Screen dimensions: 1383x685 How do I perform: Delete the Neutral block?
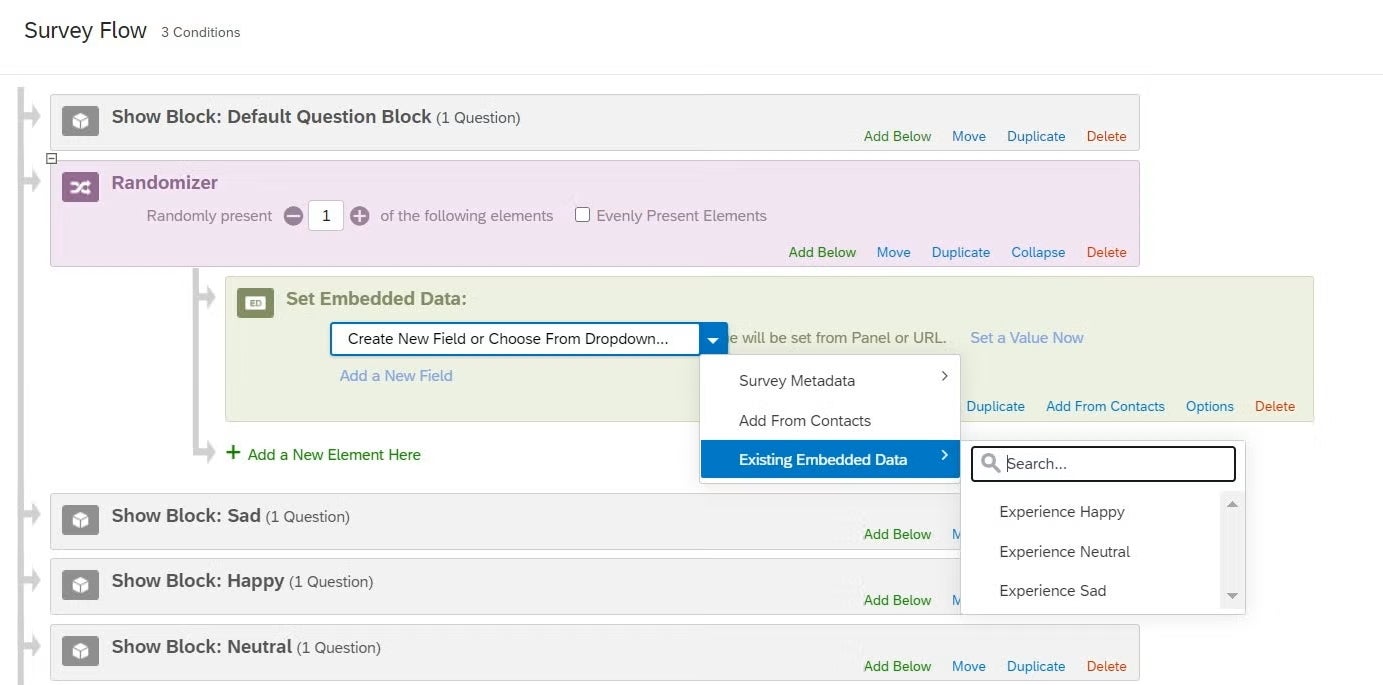coord(1106,666)
